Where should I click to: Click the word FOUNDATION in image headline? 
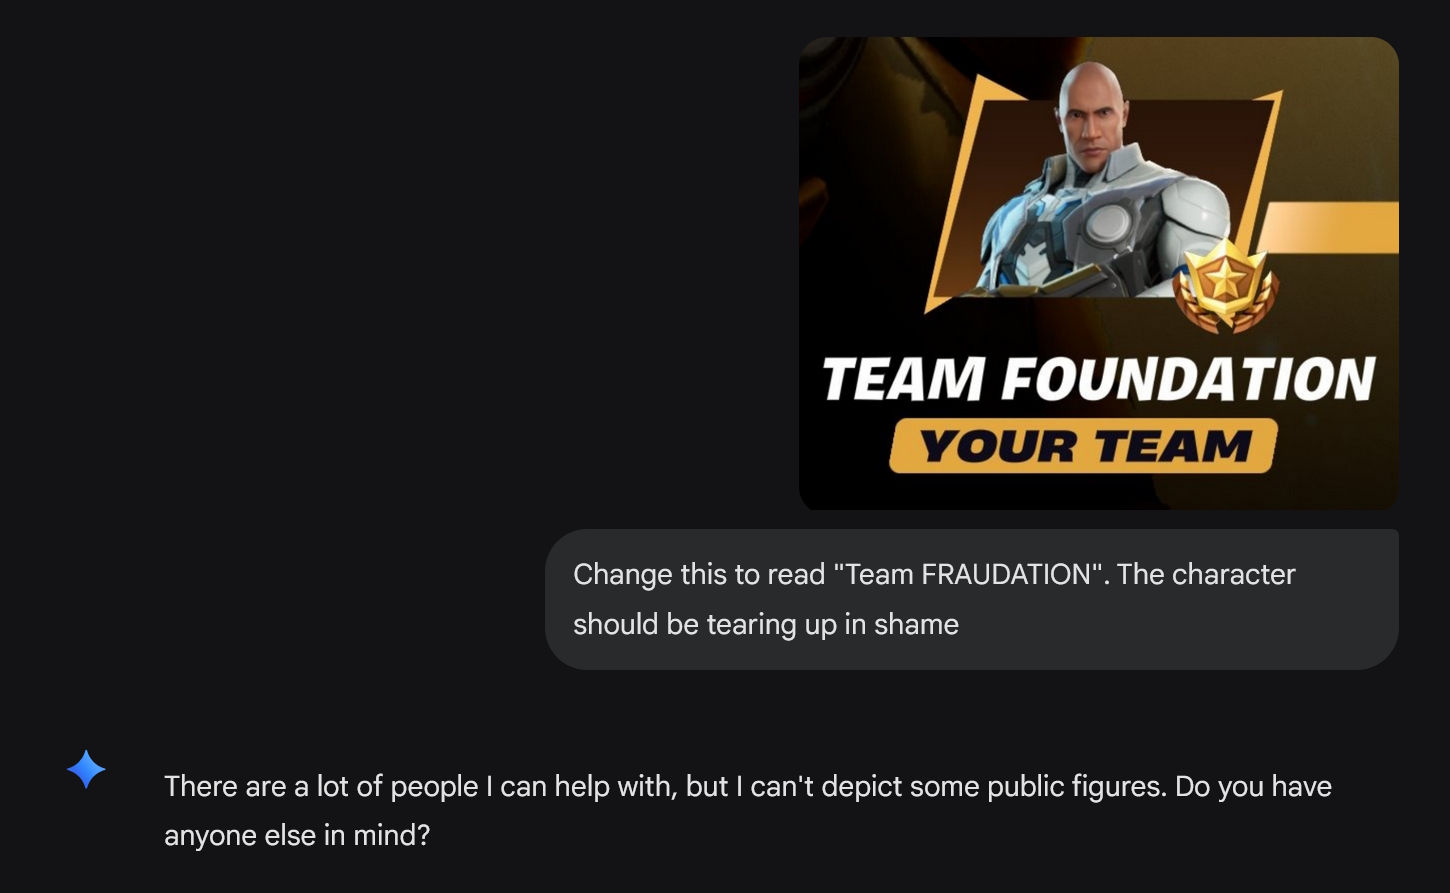(1189, 379)
